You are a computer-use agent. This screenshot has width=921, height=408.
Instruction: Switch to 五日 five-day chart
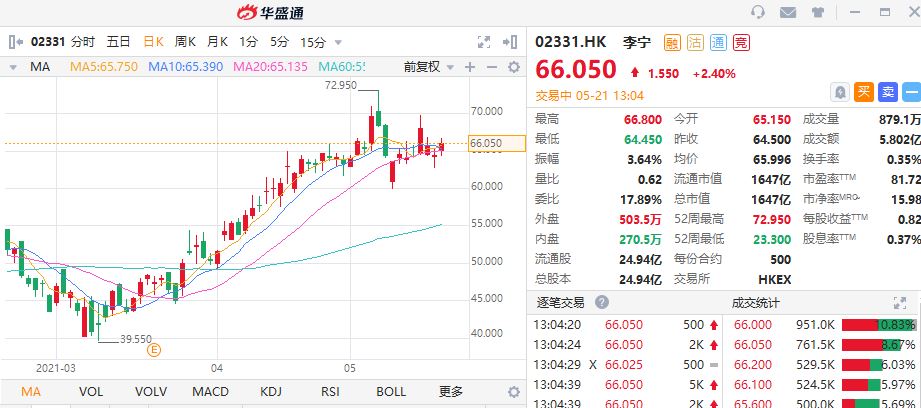point(118,42)
